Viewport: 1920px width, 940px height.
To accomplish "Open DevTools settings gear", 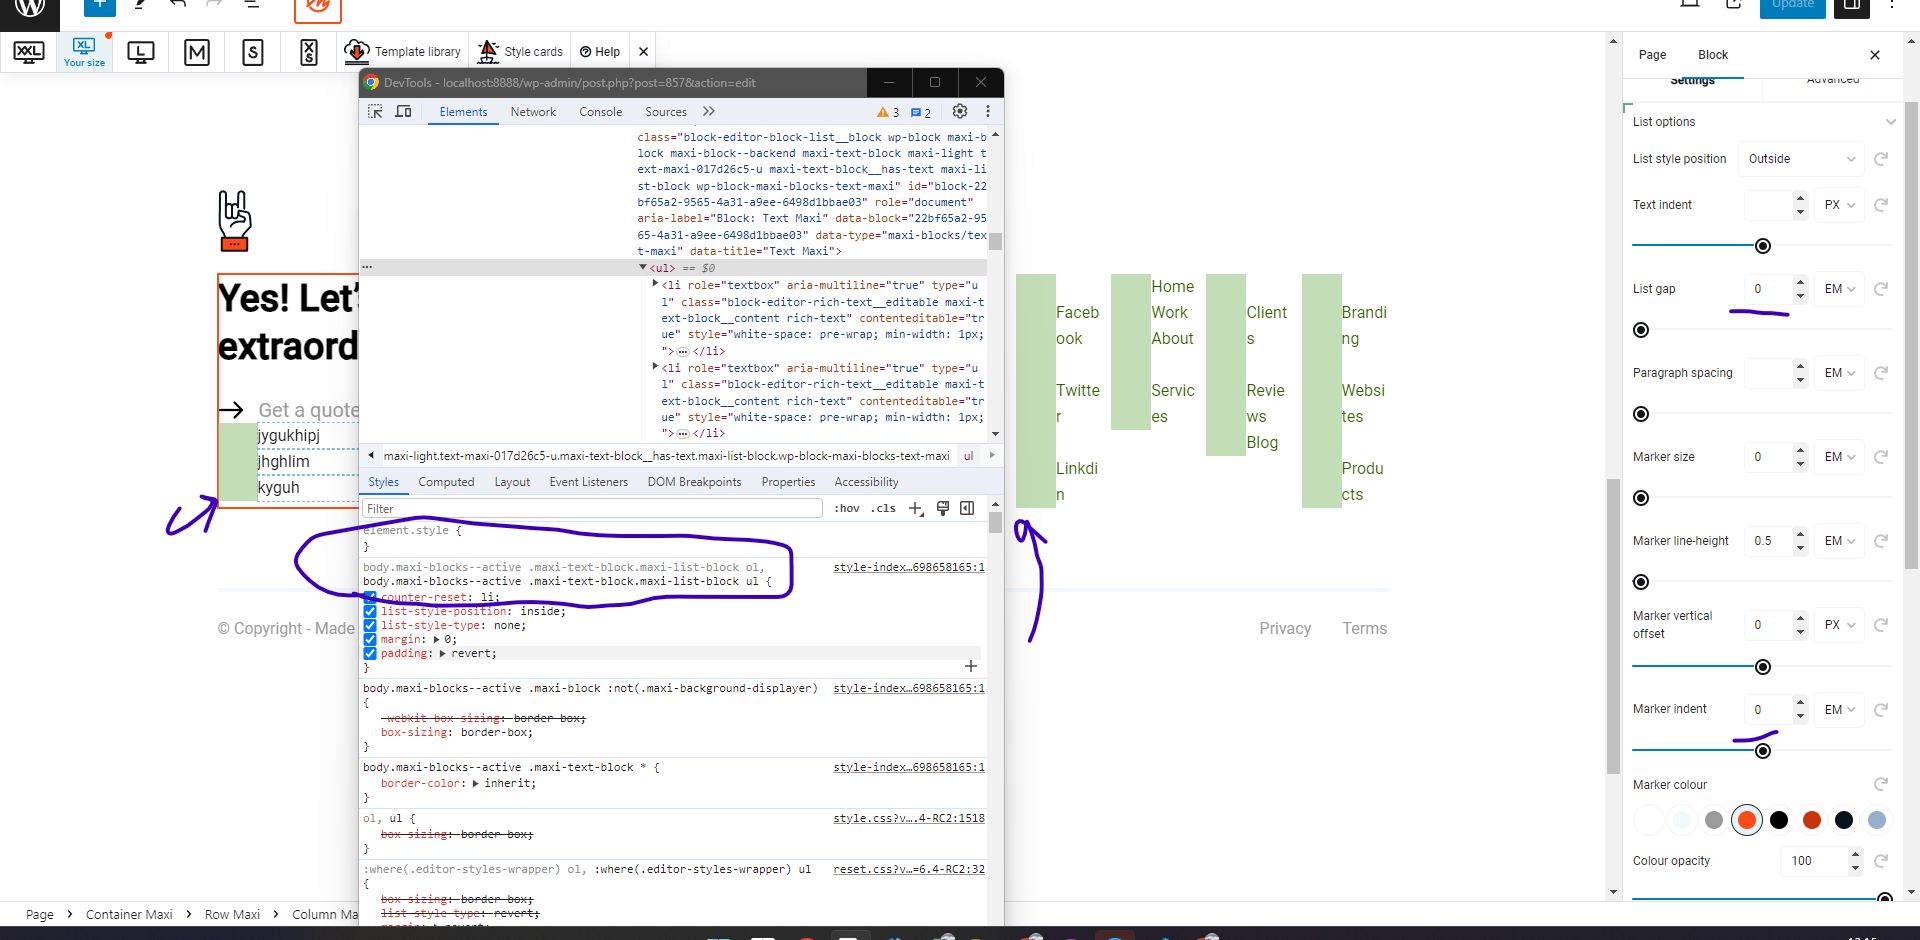I will tap(960, 111).
